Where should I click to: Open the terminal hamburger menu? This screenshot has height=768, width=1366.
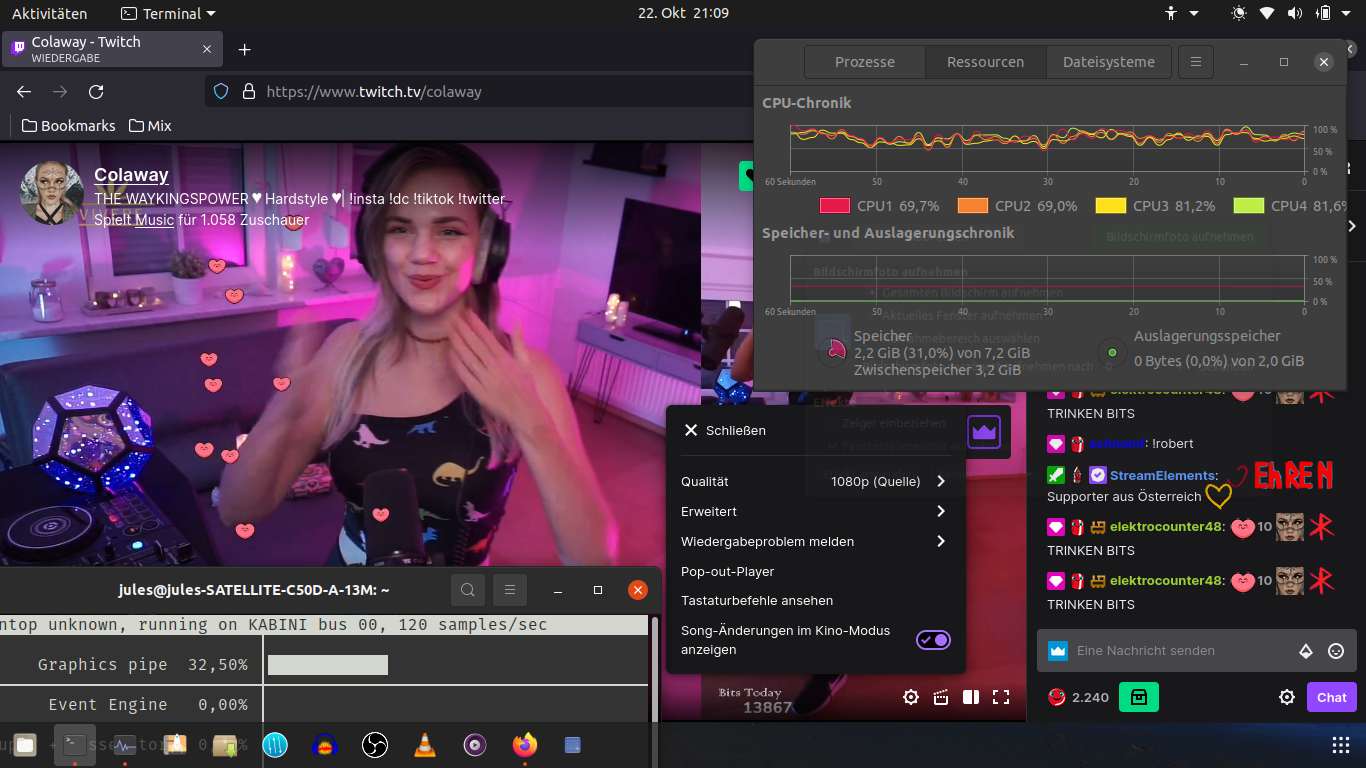coord(510,590)
